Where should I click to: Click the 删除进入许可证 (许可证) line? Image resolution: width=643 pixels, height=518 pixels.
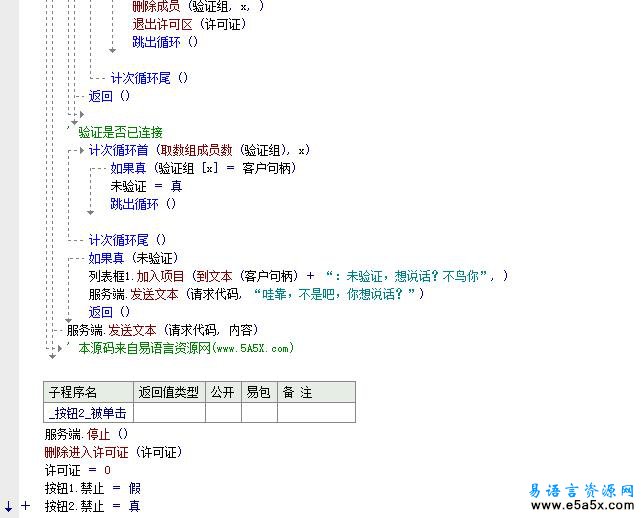pos(114,452)
